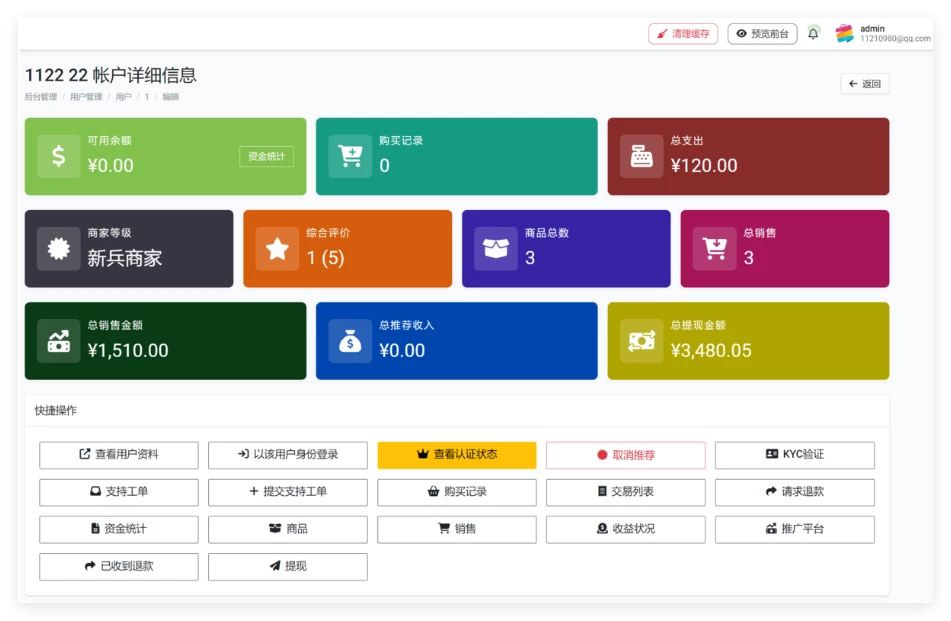
Task: Open 预览前台 frontend preview
Action: click(762, 34)
